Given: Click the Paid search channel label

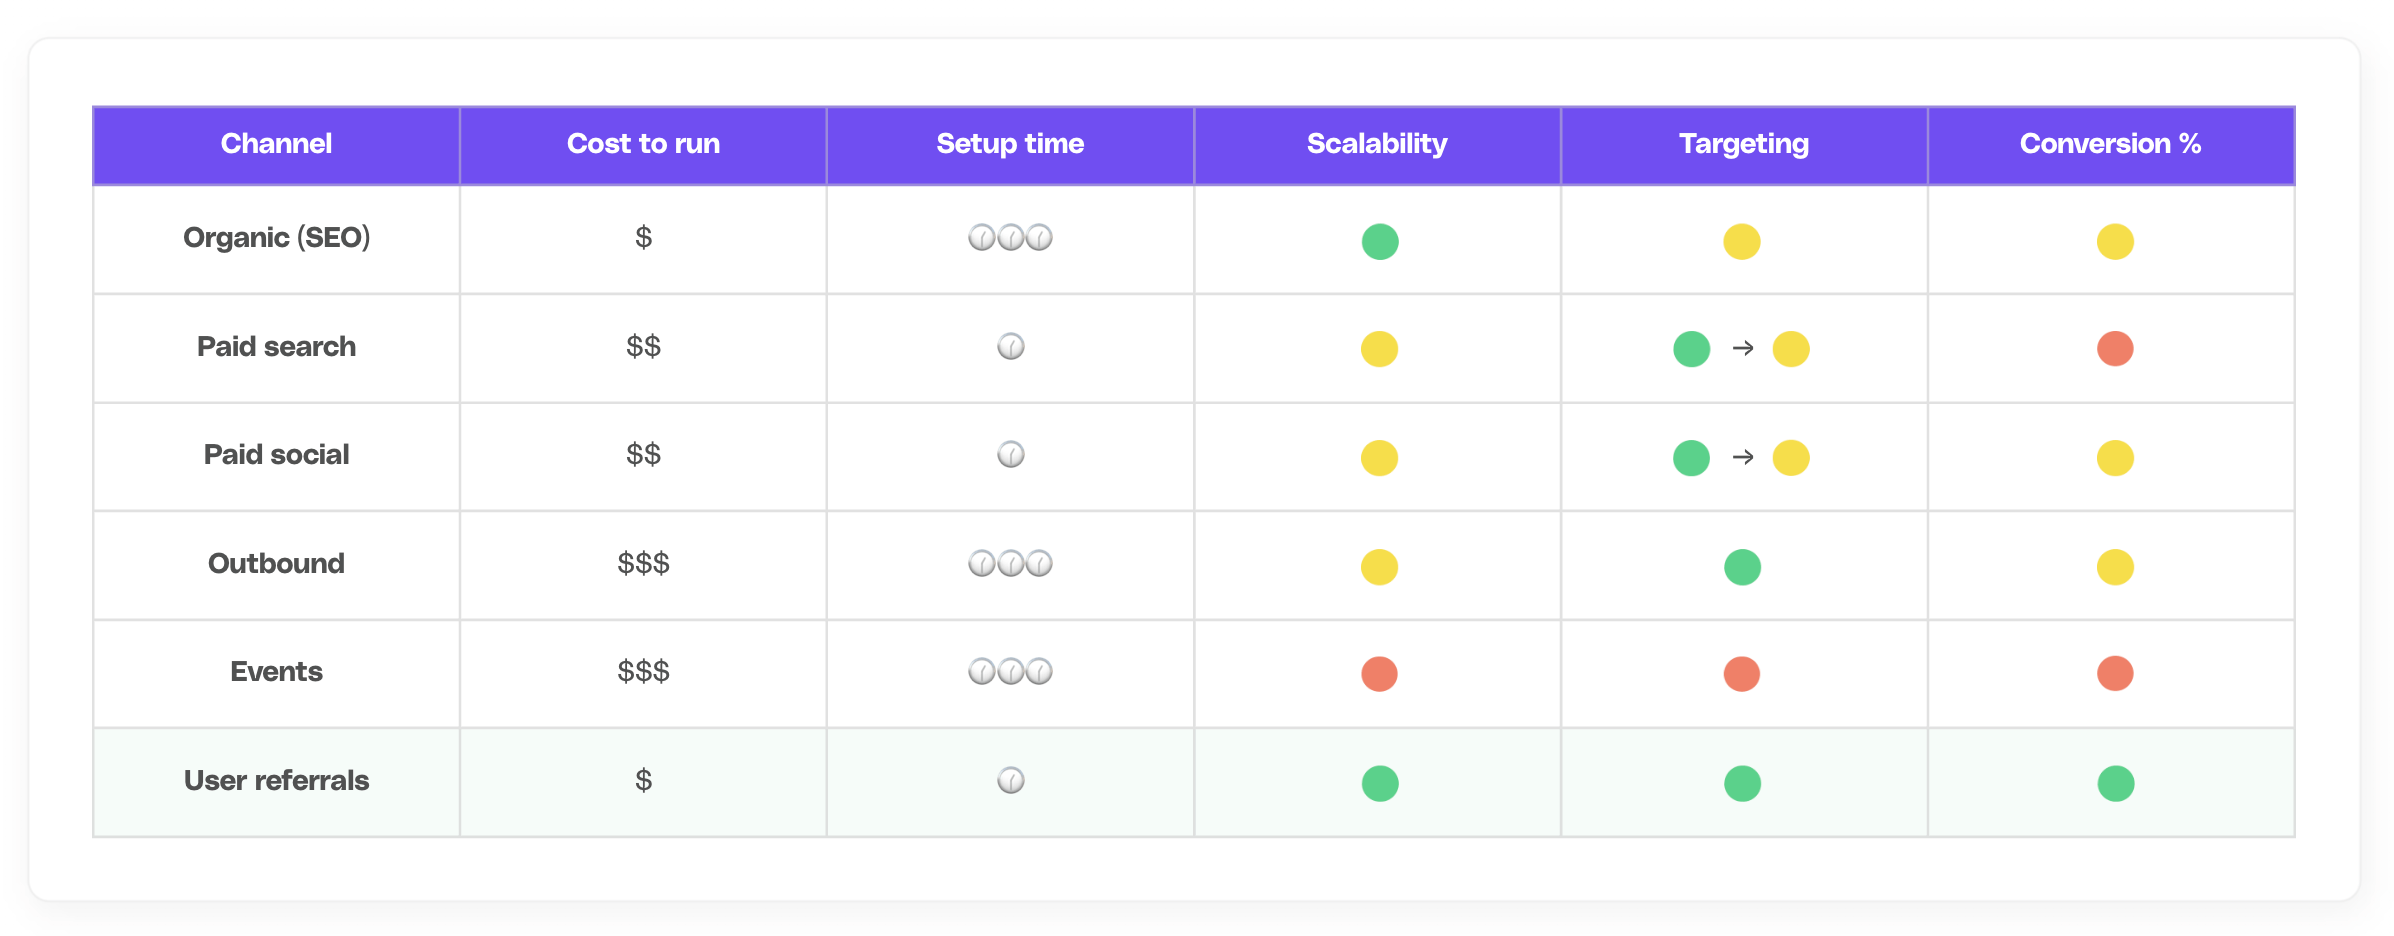Looking at the screenshot, I should (x=276, y=347).
